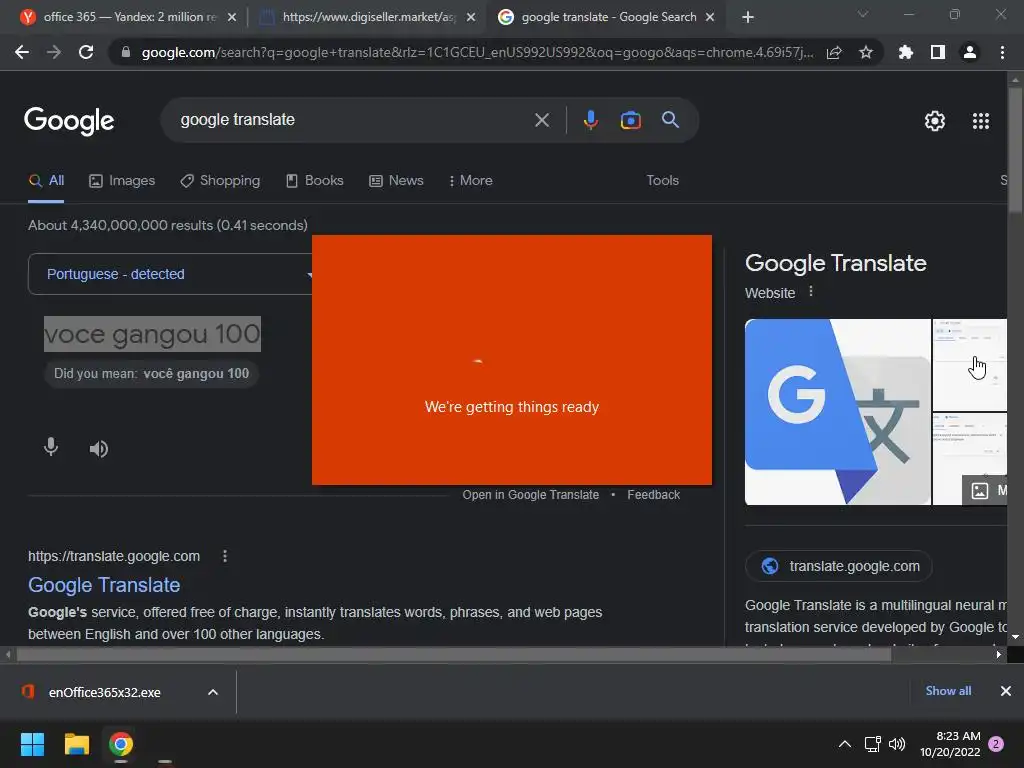Screen dimensions: 1024x768
Task: Click the vertical page scrollbar thumb
Action: [1015, 150]
